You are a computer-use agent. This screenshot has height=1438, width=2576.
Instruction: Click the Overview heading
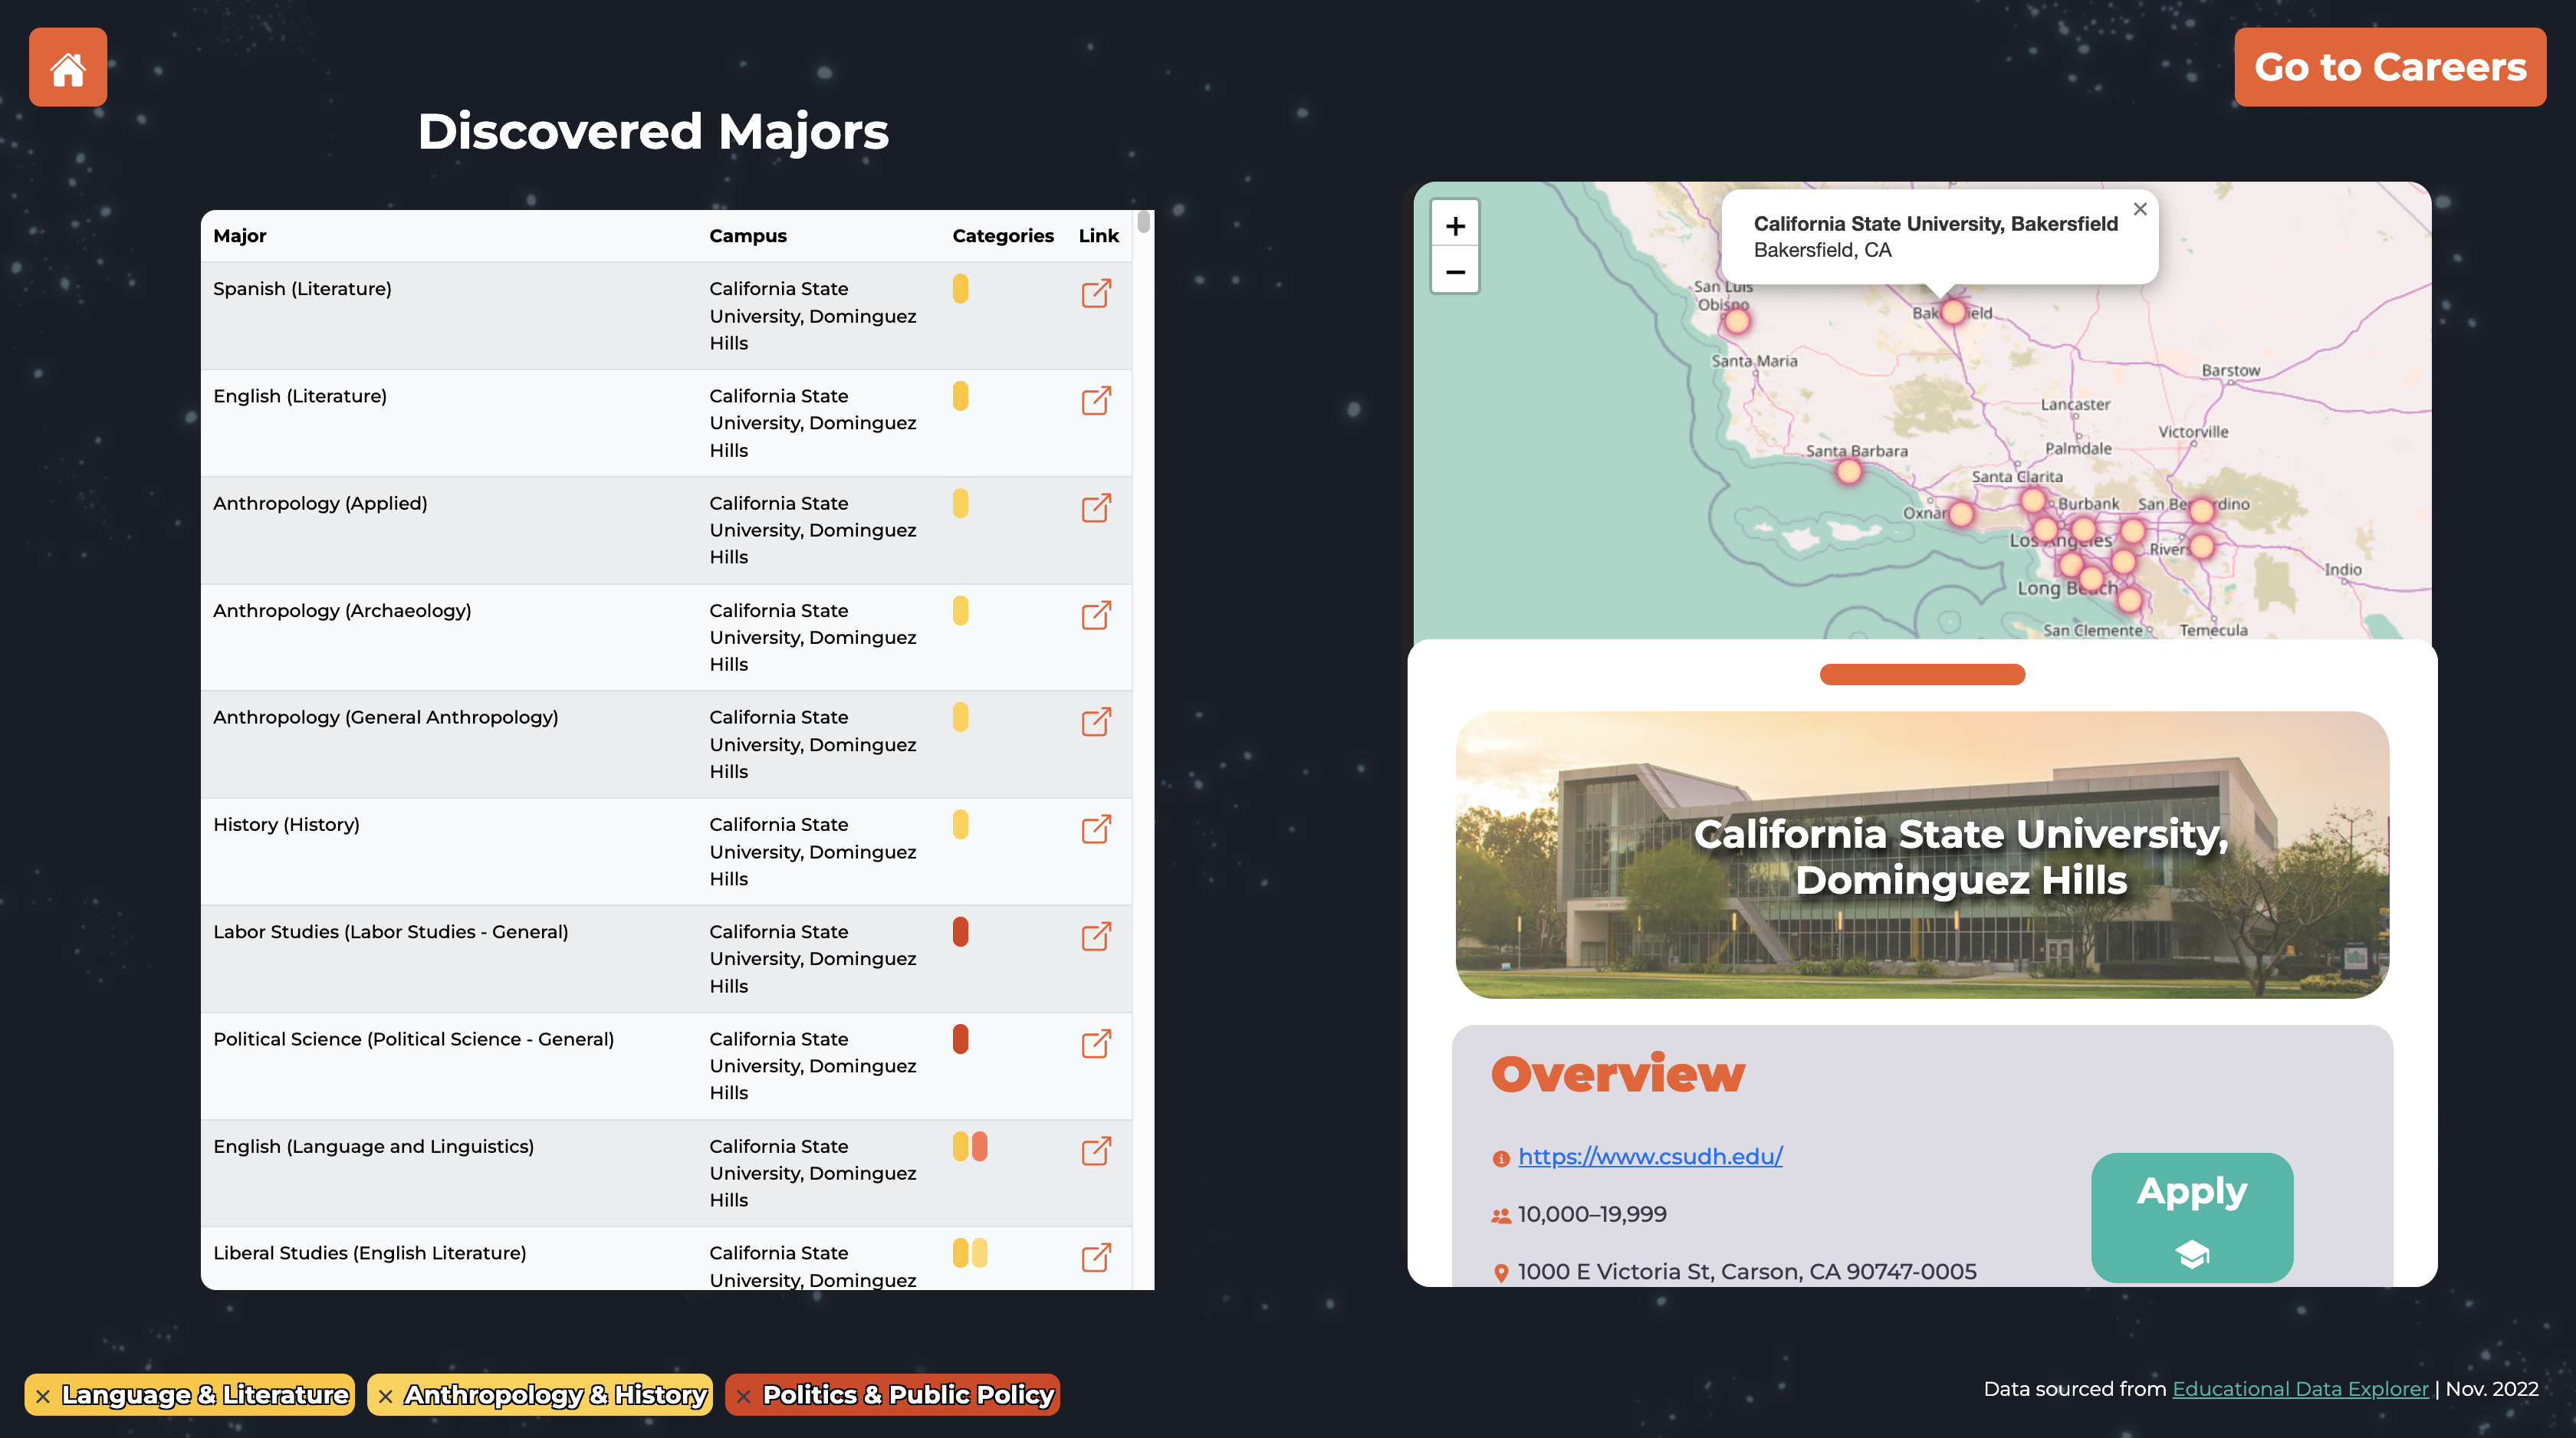[1617, 1074]
